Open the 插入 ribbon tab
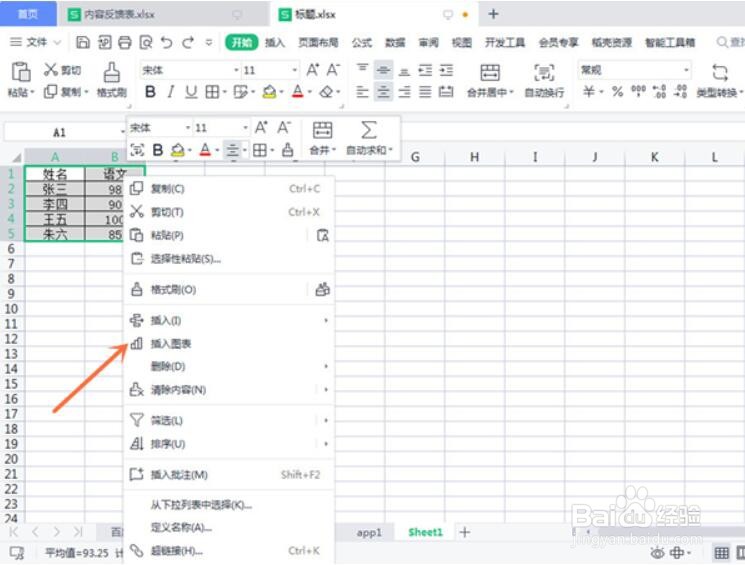The width and height of the screenshot is (745, 565). click(275, 43)
